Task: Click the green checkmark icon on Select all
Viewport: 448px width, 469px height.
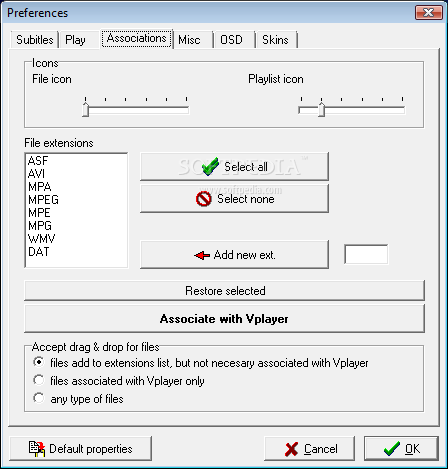Action: [210, 166]
